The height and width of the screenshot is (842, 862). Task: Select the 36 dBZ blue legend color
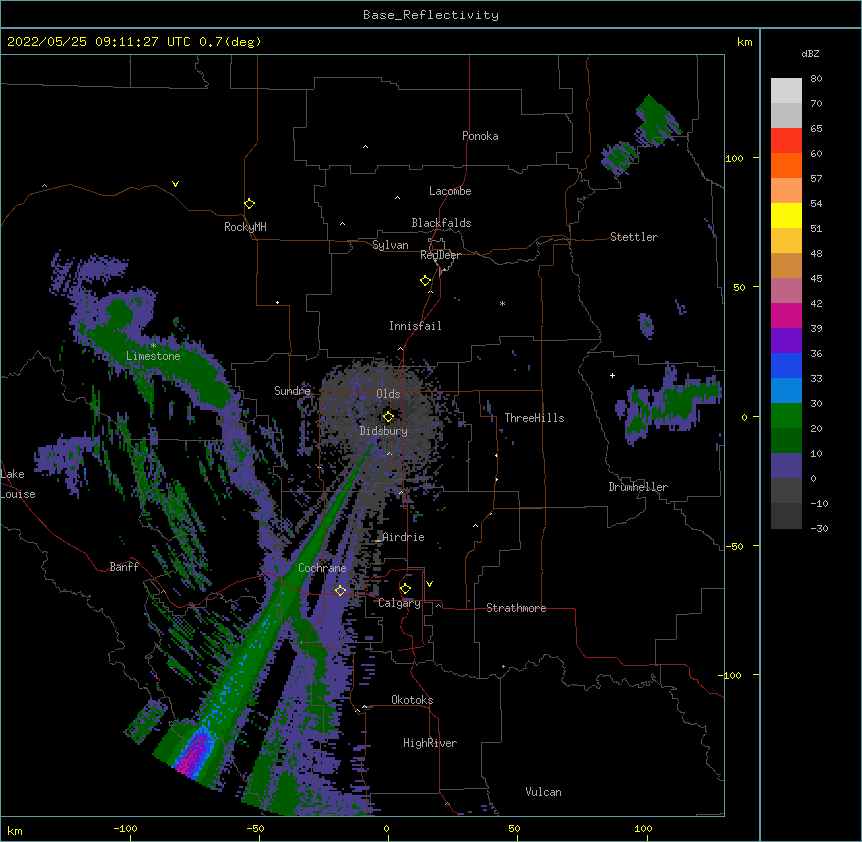point(786,365)
